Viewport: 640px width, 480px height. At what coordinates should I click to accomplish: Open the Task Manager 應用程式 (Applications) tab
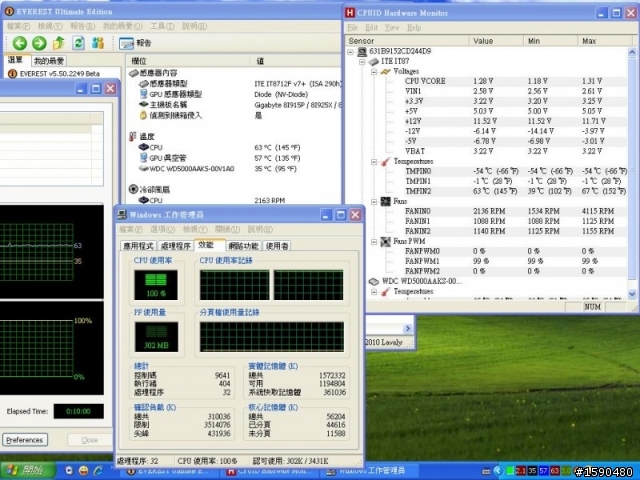[138, 246]
